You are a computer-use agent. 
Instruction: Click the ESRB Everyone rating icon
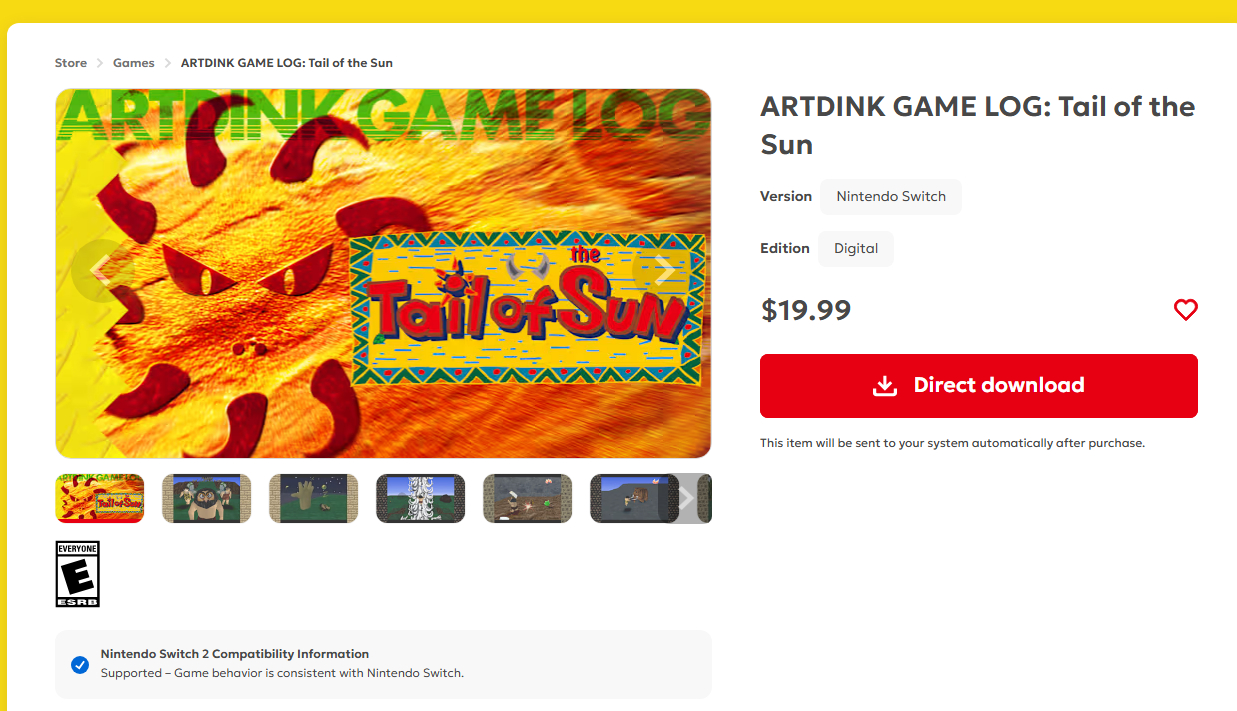tap(77, 574)
